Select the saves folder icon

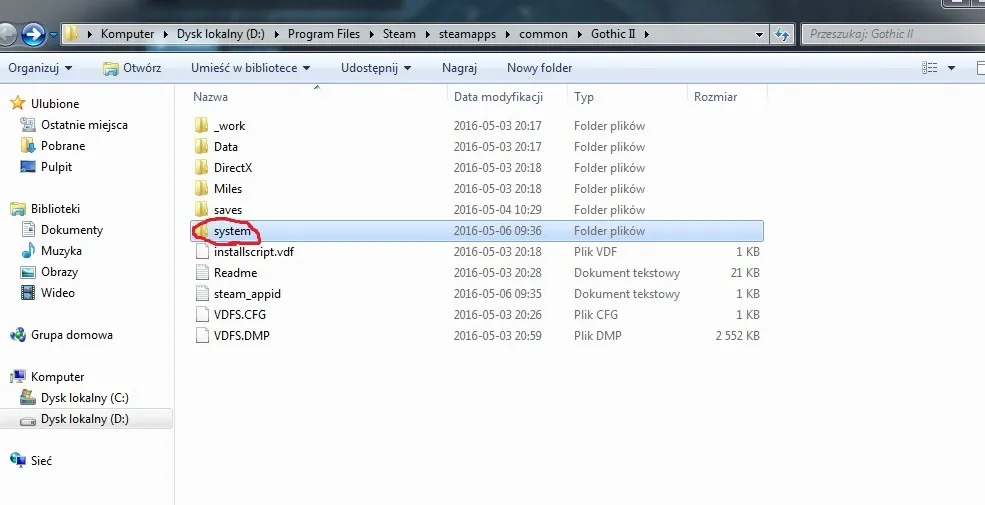pos(202,210)
